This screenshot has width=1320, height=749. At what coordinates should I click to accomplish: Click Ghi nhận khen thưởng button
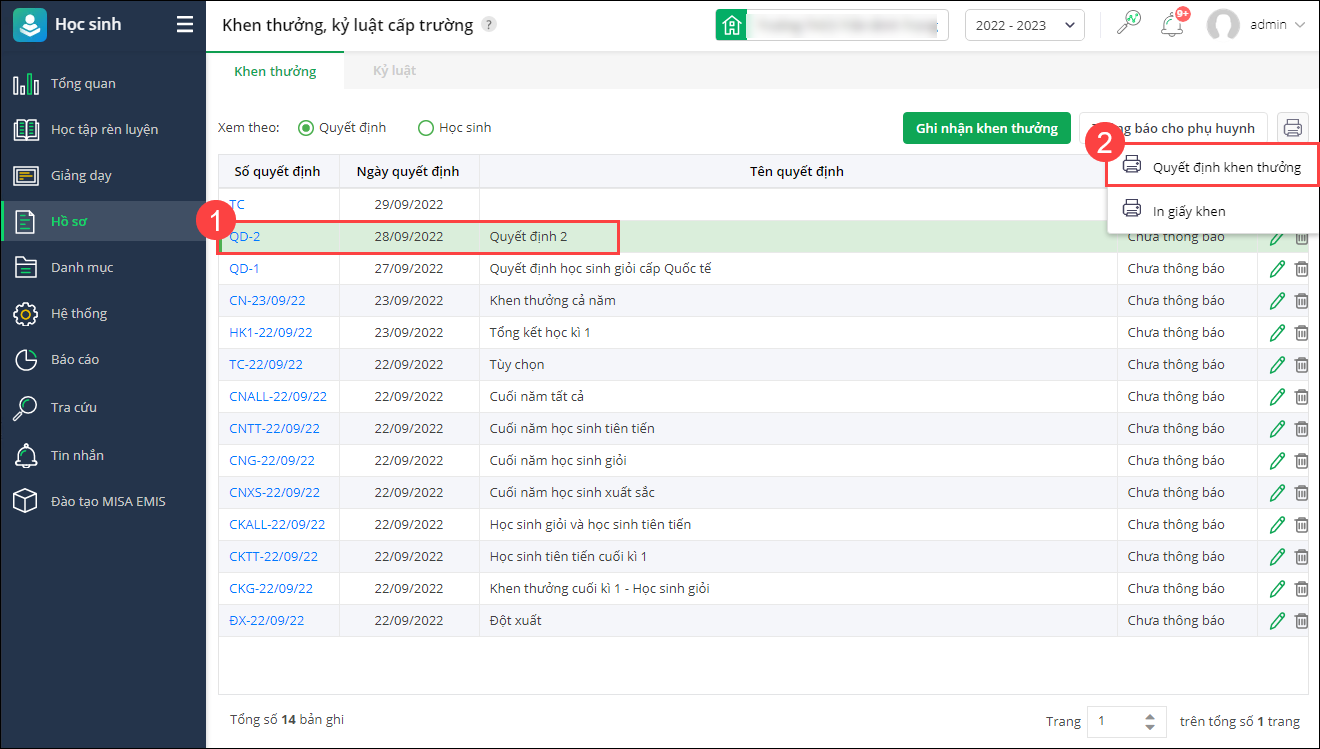point(987,128)
